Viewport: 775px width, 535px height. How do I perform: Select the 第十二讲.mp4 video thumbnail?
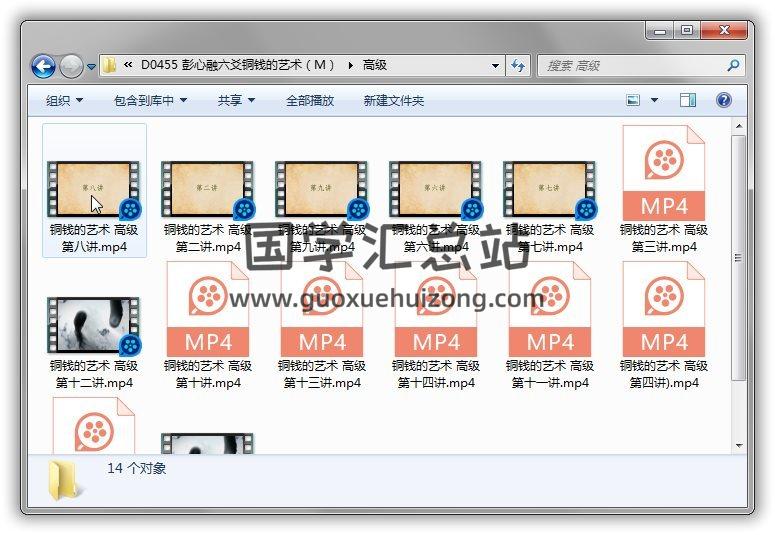click(x=94, y=325)
